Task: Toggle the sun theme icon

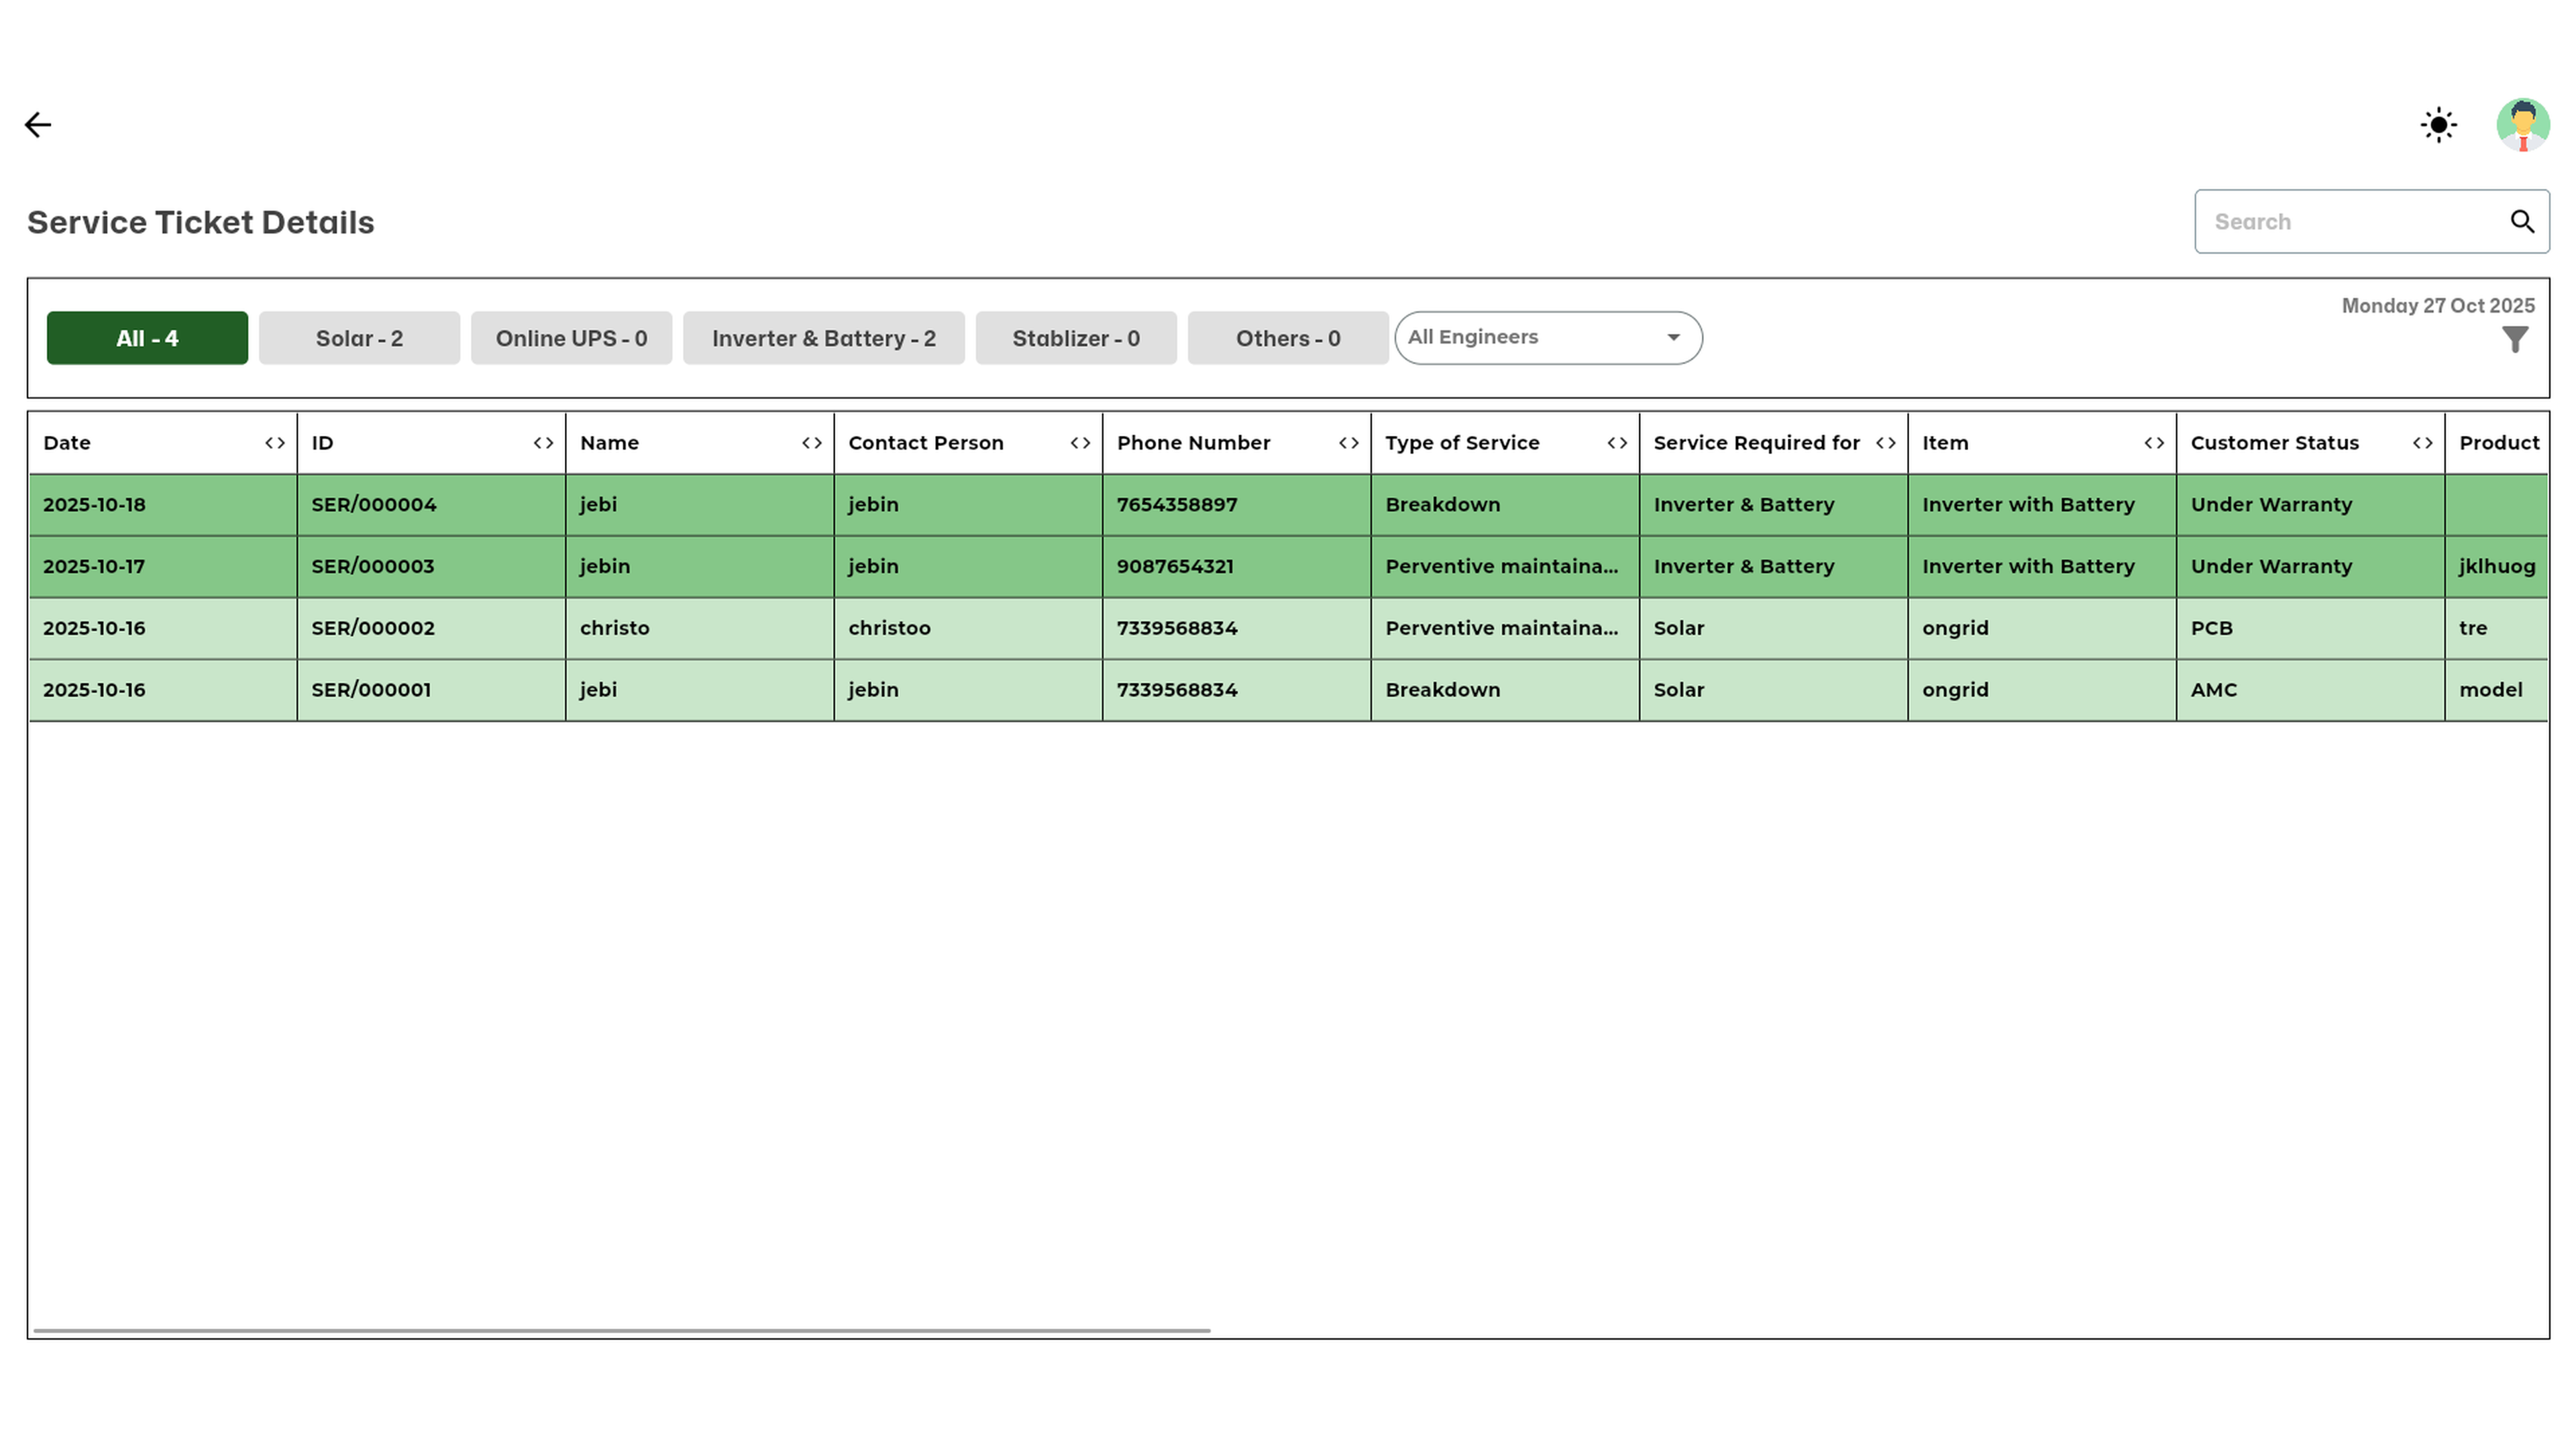Action: click(x=2438, y=125)
